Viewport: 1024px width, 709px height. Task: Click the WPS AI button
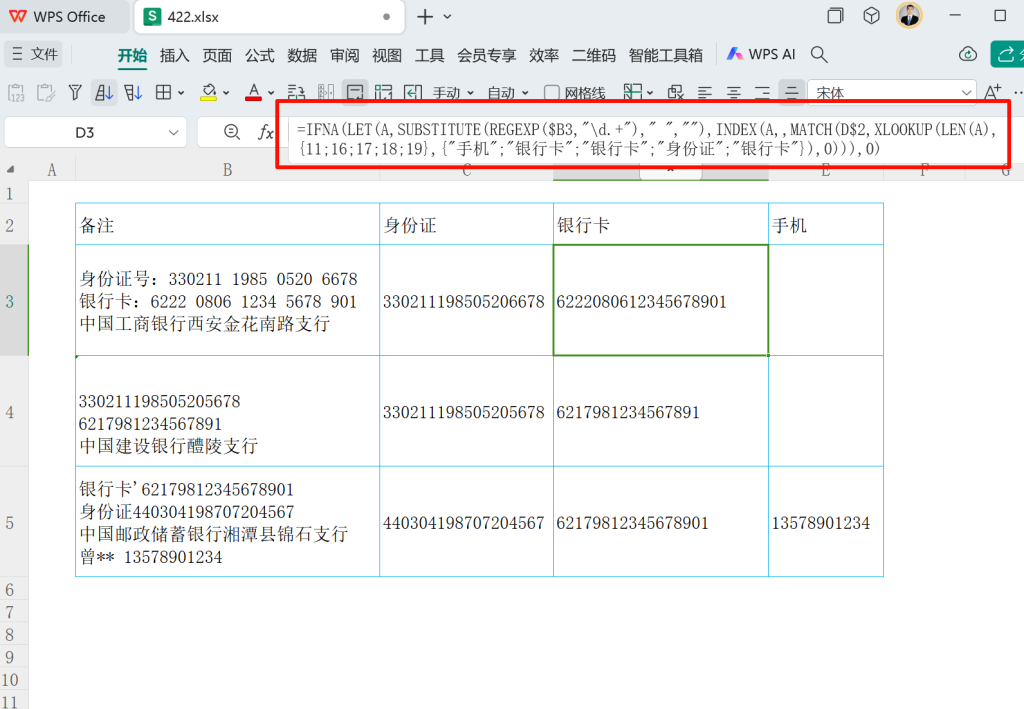click(761, 54)
